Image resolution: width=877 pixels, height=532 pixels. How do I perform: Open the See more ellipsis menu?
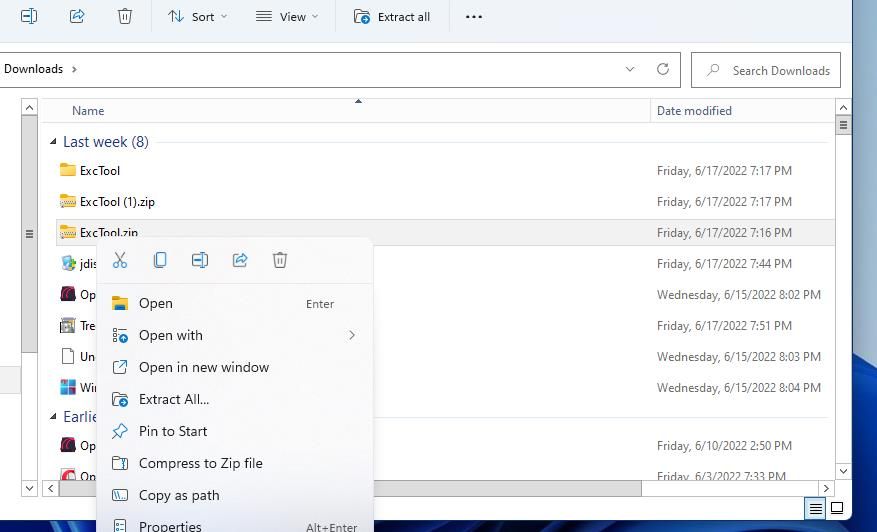(474, 17)
